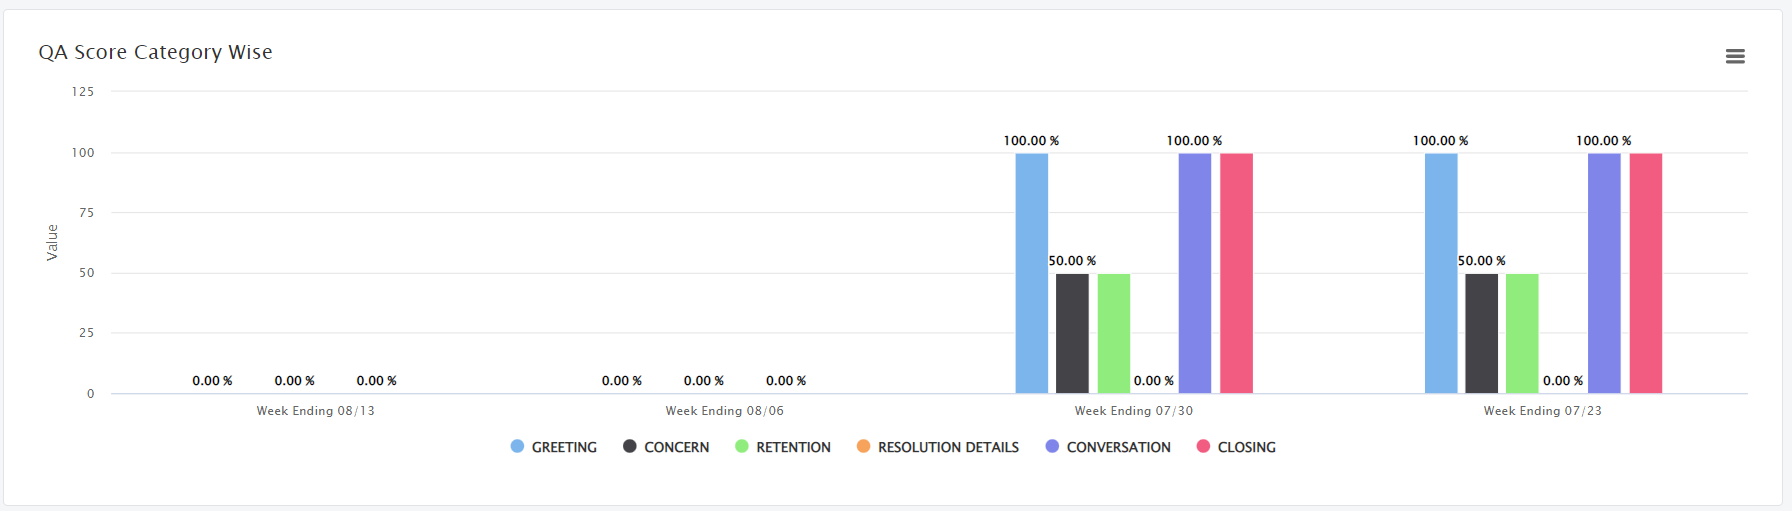Screen dimensions: 1792x511
Task: Toggle the CONVERSATION legend entry
Action: 1118,447
